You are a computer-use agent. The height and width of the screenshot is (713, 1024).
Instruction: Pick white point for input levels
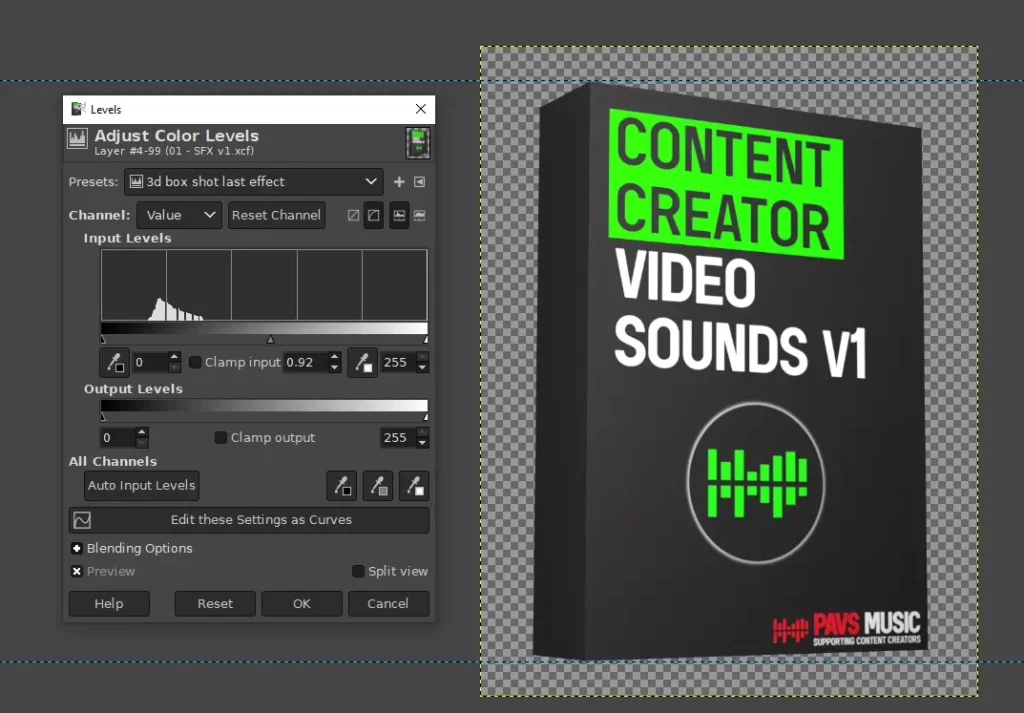[362, 362]
